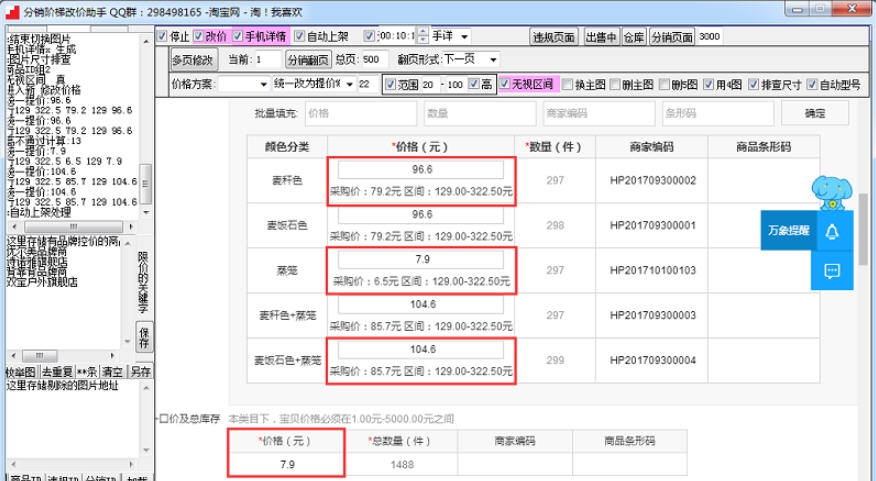Click the log panel horizontal scrollbar thumb

[x=73, y=226]
